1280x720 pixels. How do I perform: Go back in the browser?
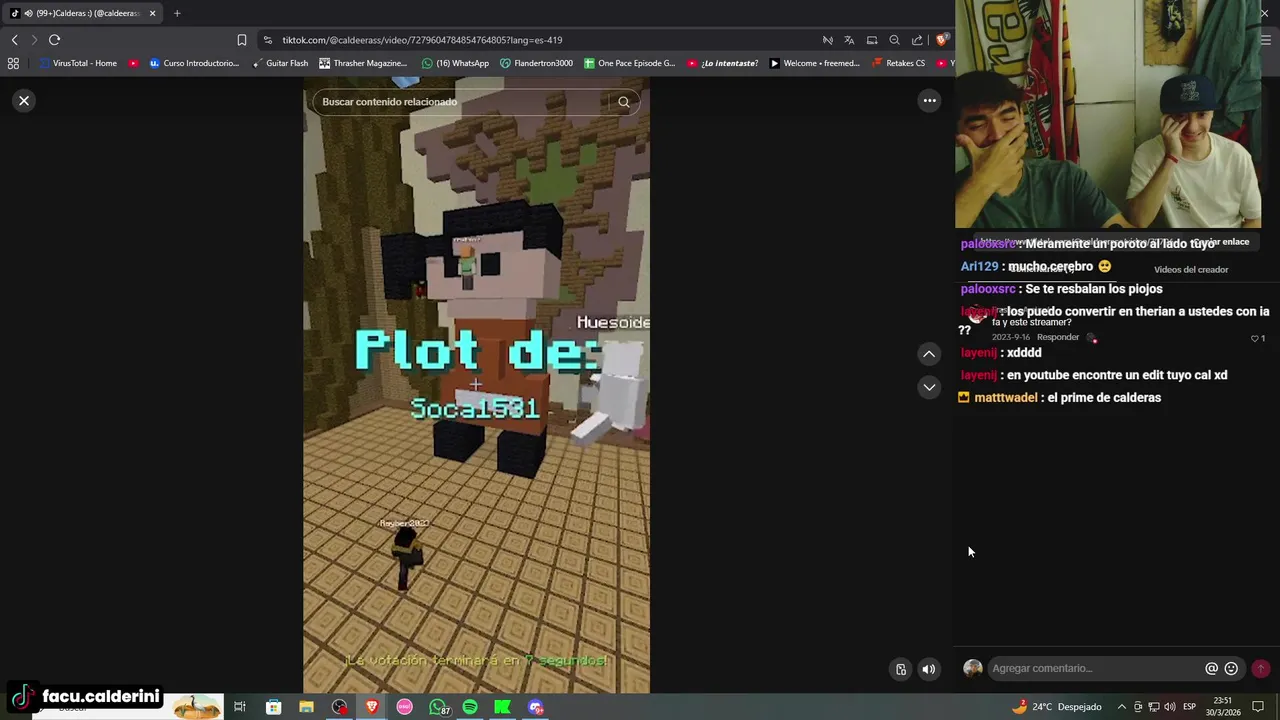14,40
